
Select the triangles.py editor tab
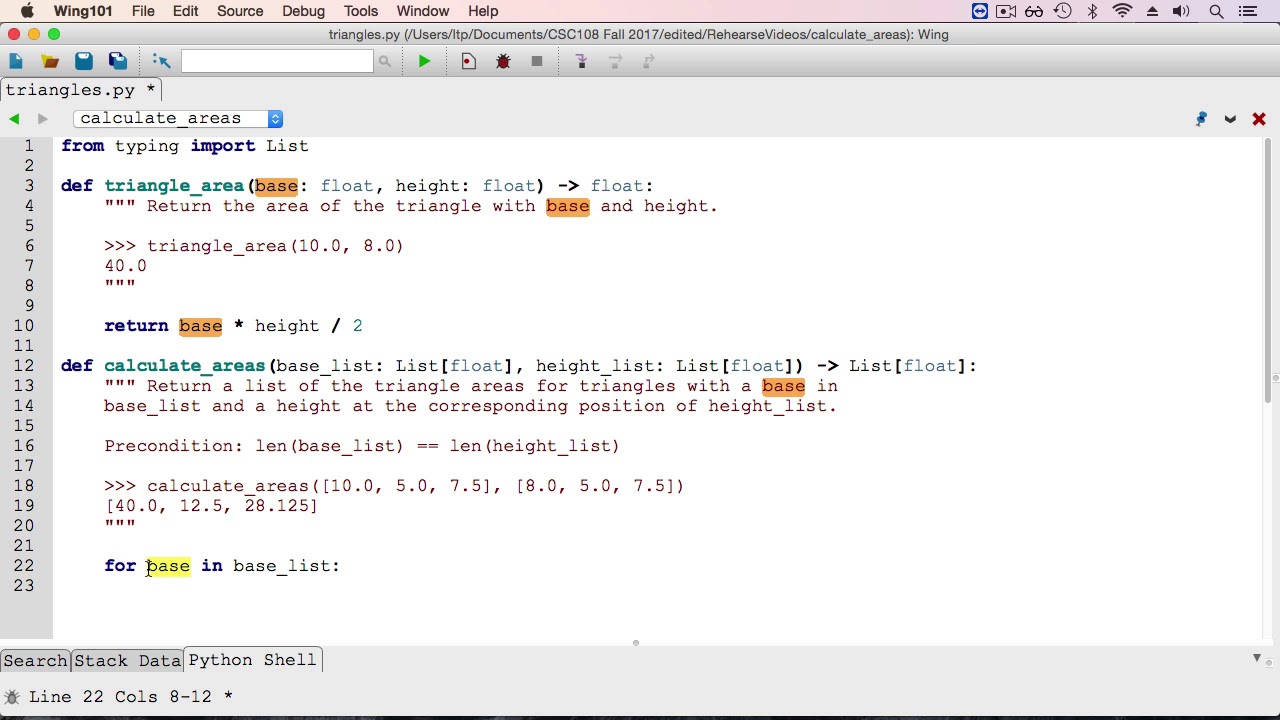click(80, 90)
